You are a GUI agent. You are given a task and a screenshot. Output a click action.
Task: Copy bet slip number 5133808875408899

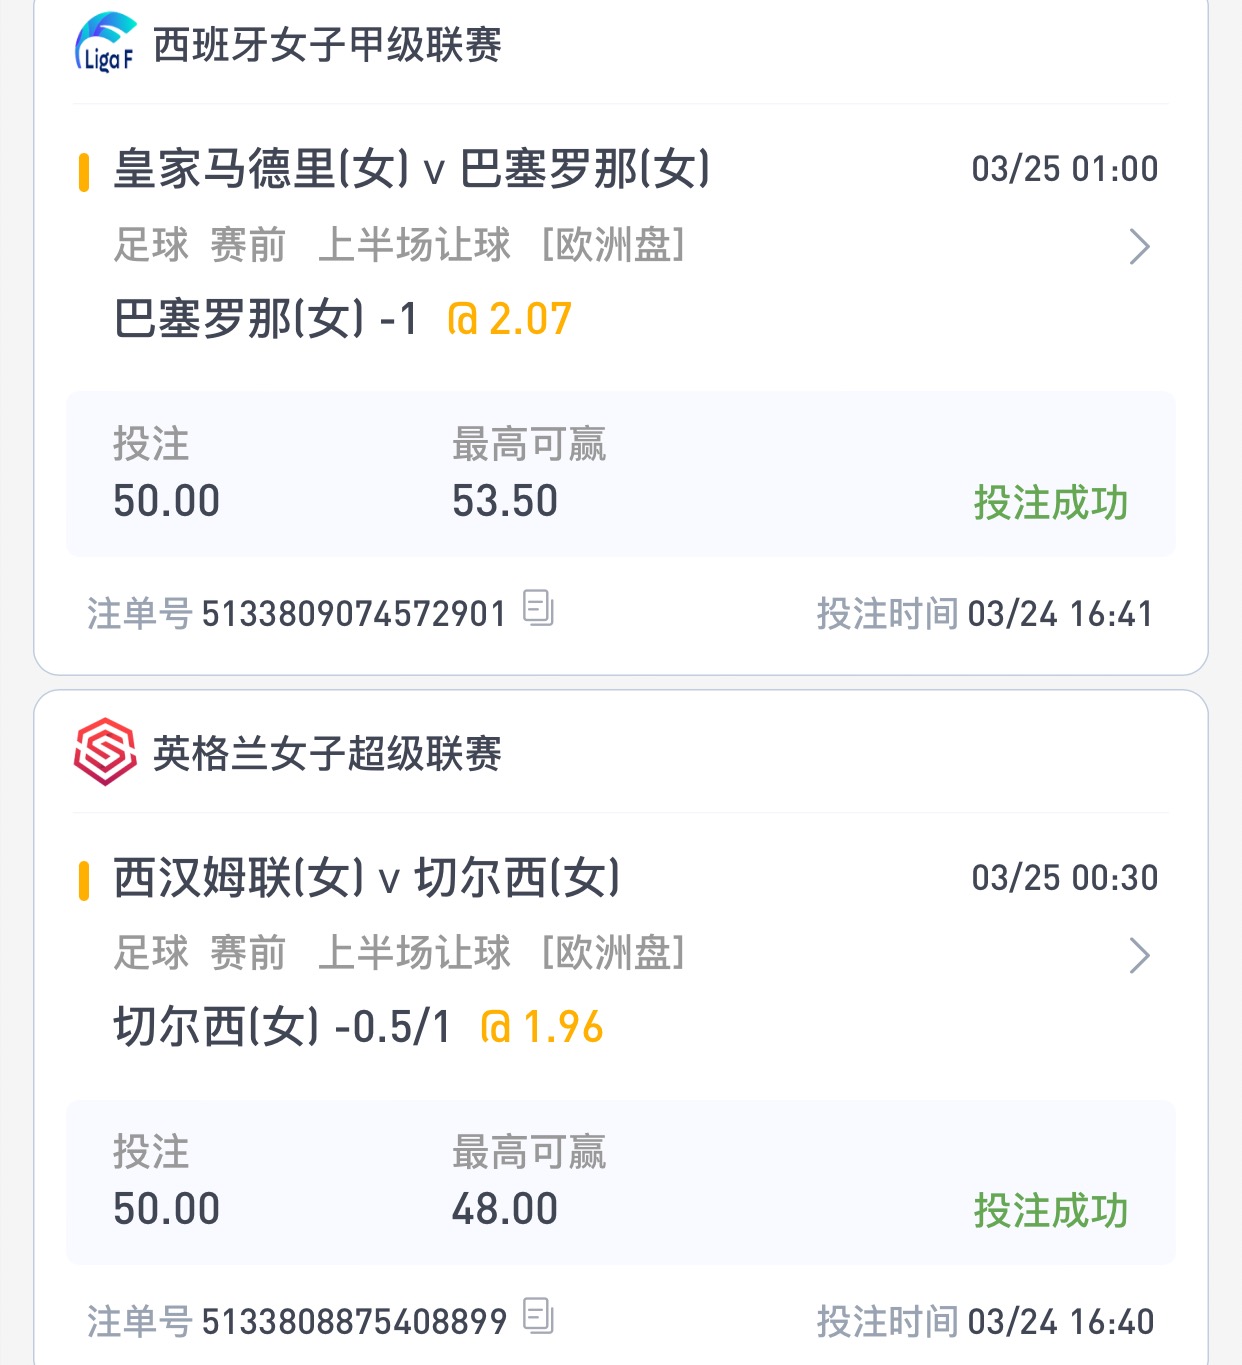pyautogui.click(x=538, y=1316)
